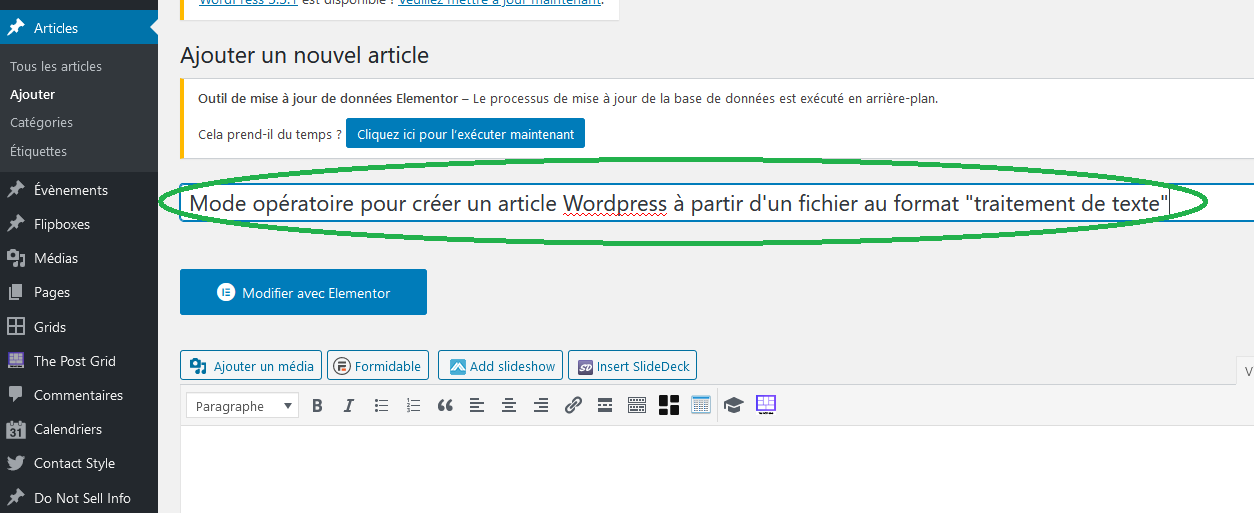Click Modifier avec Elementor button
The width and height of the screenshot is (1254, 513).
pyautogui.click(x=303, y=292)
